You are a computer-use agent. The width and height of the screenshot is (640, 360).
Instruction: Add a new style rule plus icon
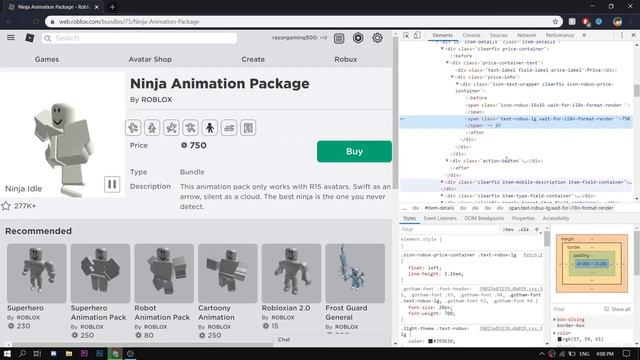click(537, 229)
